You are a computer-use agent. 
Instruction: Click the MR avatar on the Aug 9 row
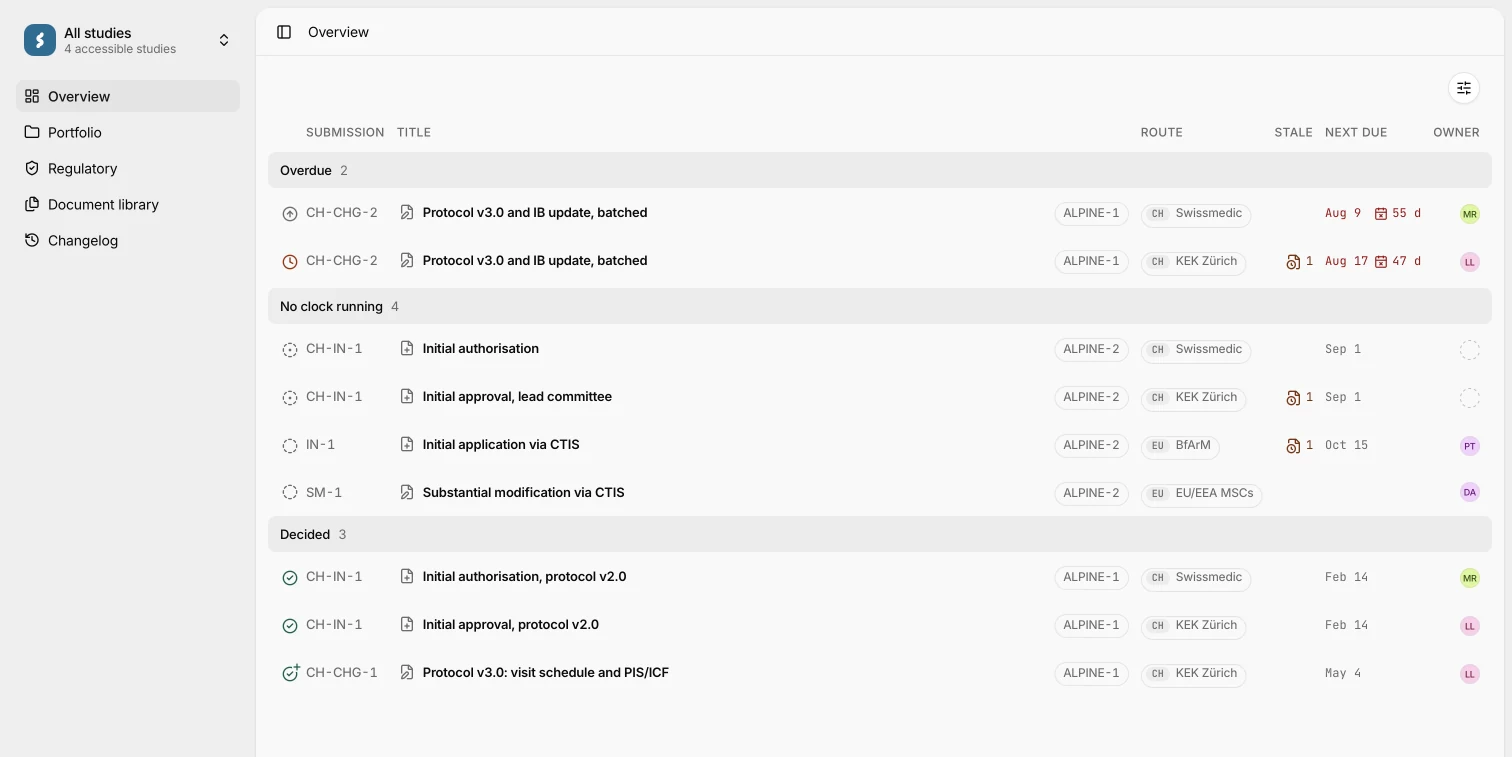(x=1470, y=214)
